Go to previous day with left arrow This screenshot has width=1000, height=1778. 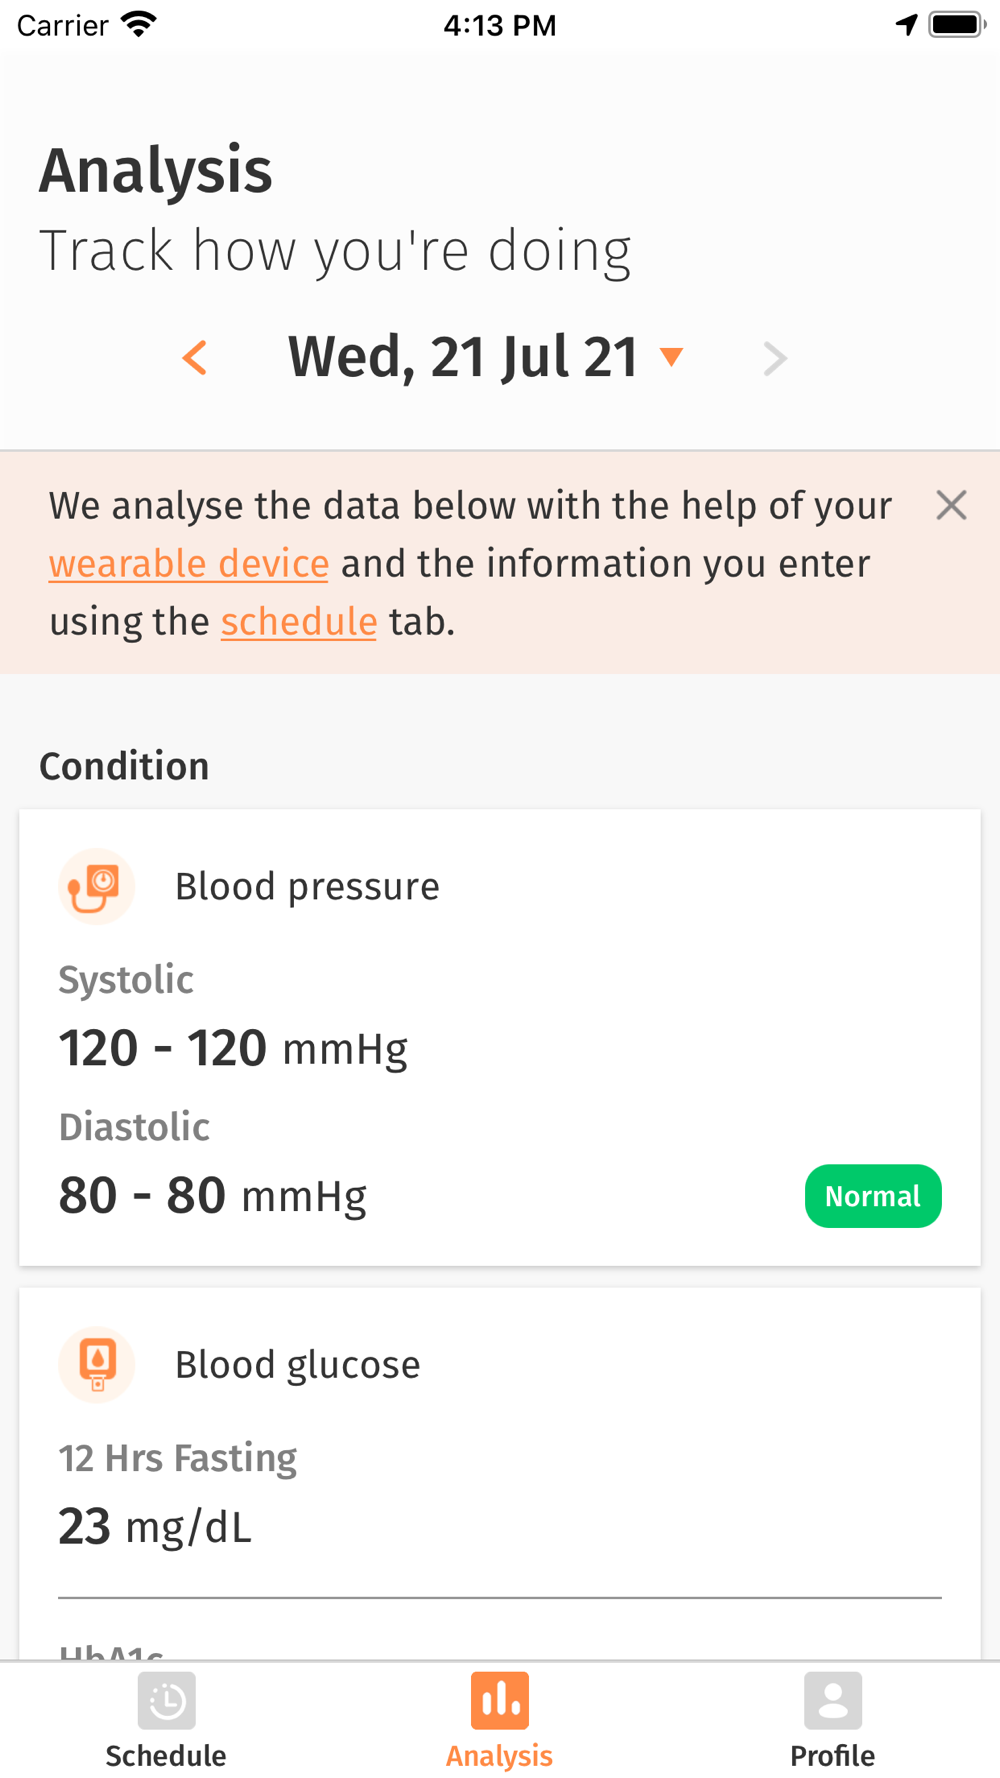pos(195,358)
